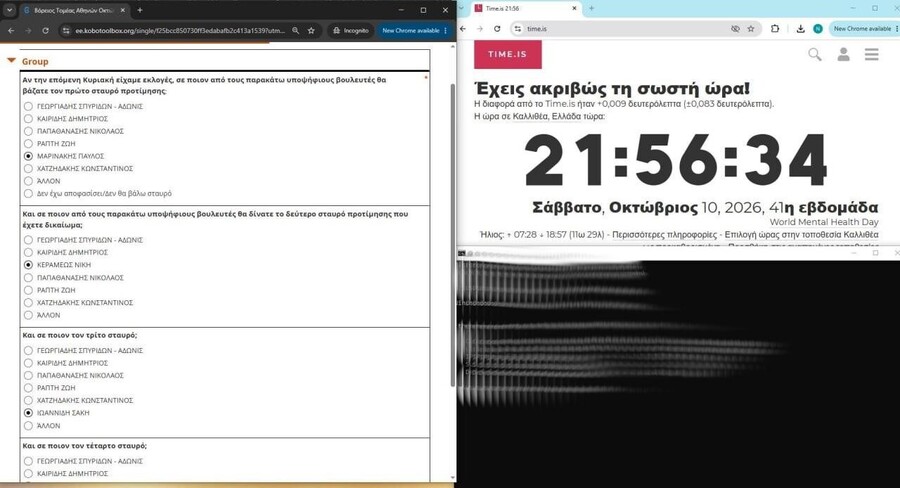900x488 pixels.
Task: Select ΙΩΑΝΝΙΔΗ ΖΑΚΗ for third preference
Action: pyautogui.click(x=28, y=413)
